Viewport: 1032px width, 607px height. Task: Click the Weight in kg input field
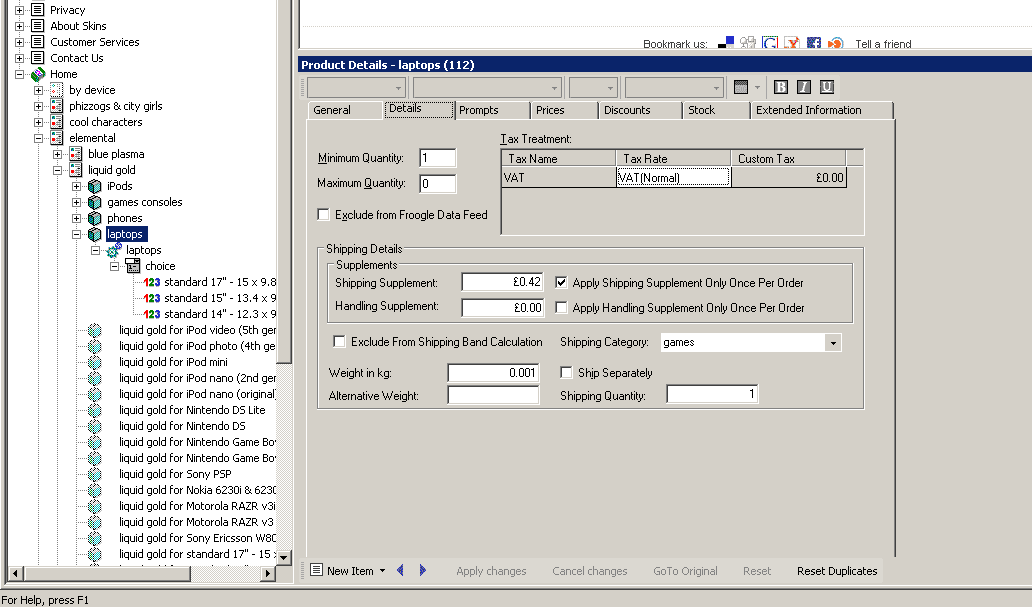point(493,373)
